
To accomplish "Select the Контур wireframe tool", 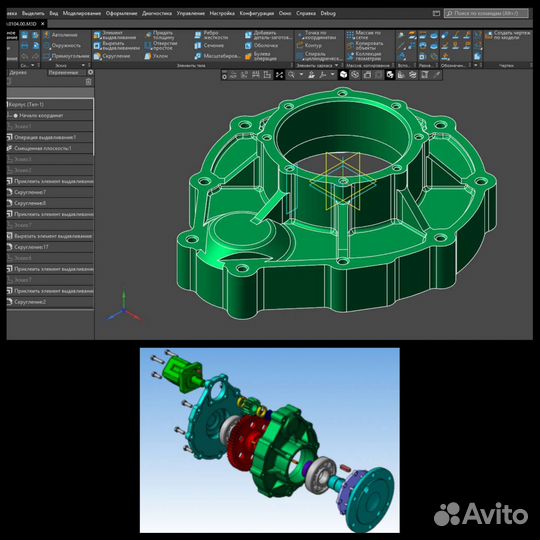I will pyautogui.click(x=309, y=45).
